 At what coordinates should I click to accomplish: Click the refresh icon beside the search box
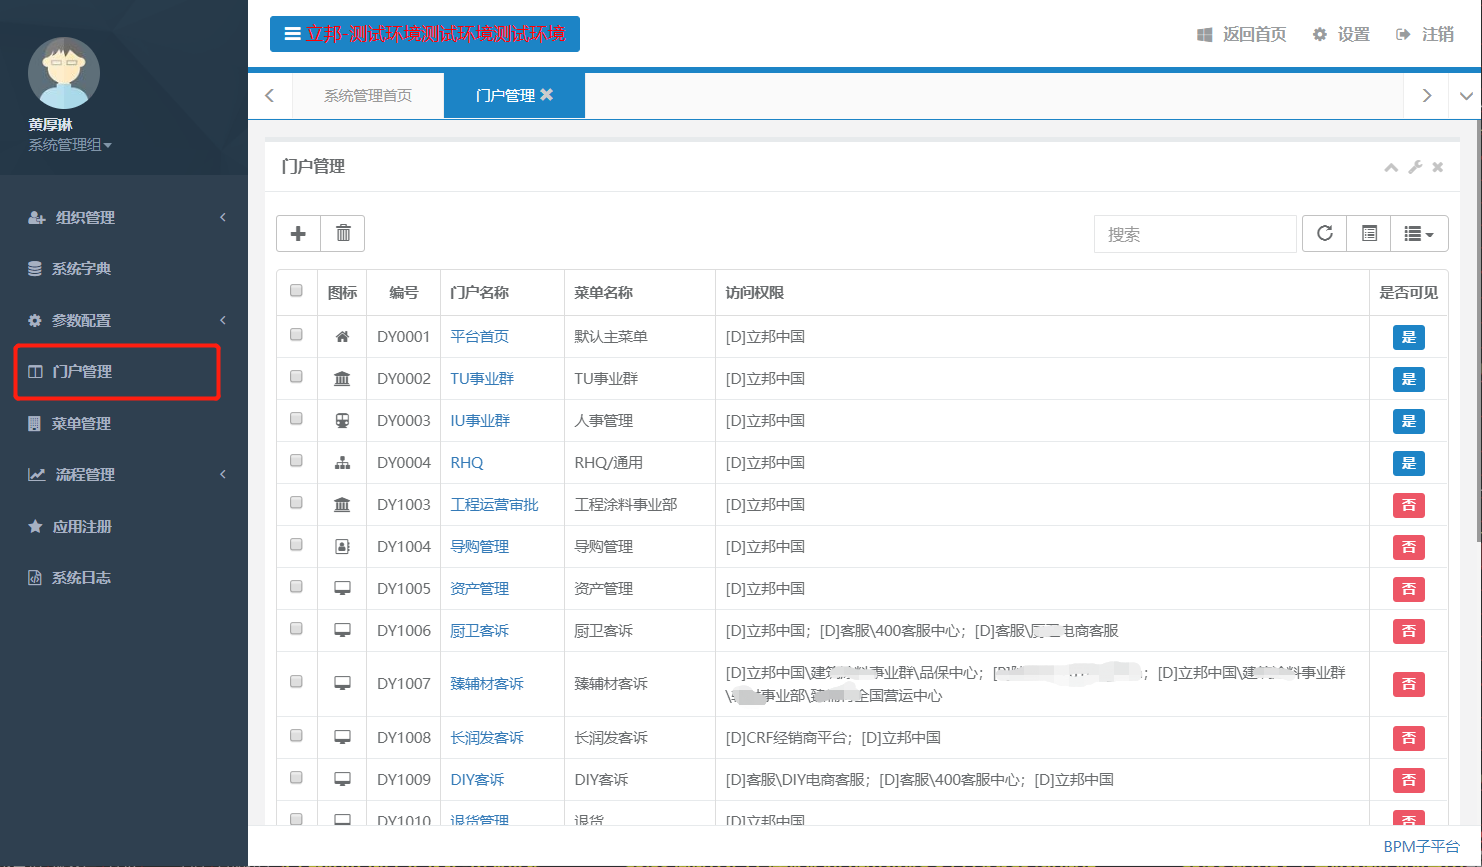pyautogui.click(x=1324, y=233)
